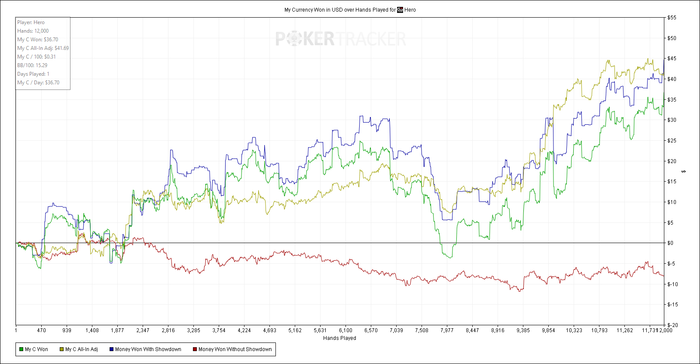Click the yellow My C All-In Adj swatch
The height and width of the screenshot is (364, 700).
pyautogui.click(x=62, y=349)
